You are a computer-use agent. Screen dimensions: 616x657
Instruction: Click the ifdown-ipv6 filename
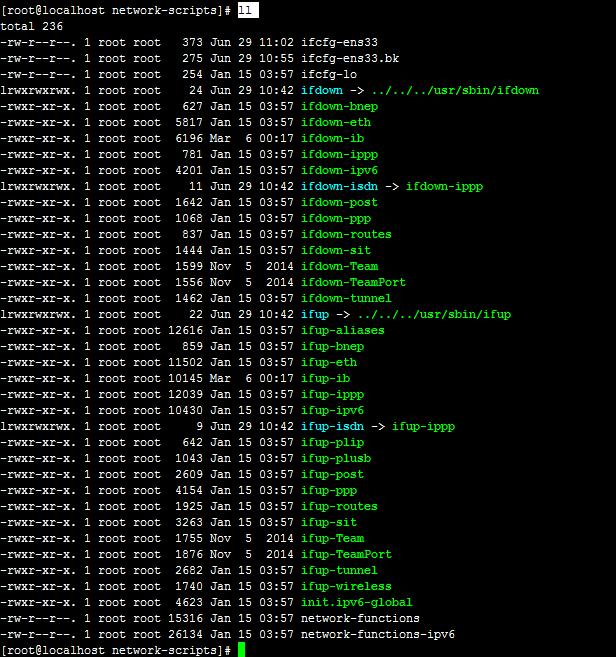point(339,170)
